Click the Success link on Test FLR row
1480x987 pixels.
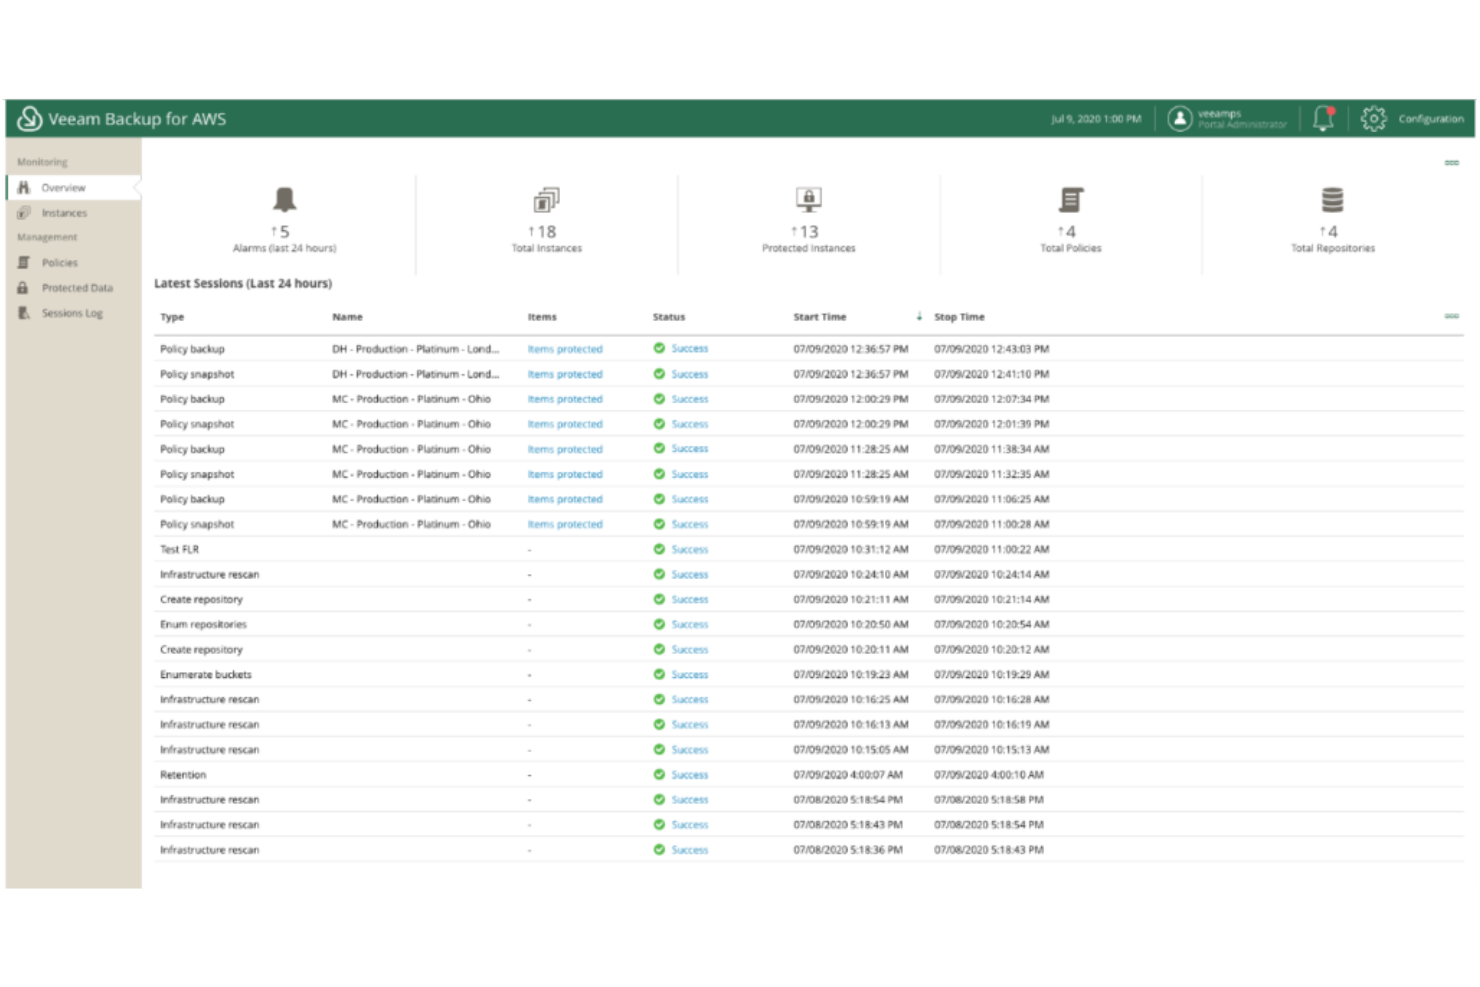[688, 549]
